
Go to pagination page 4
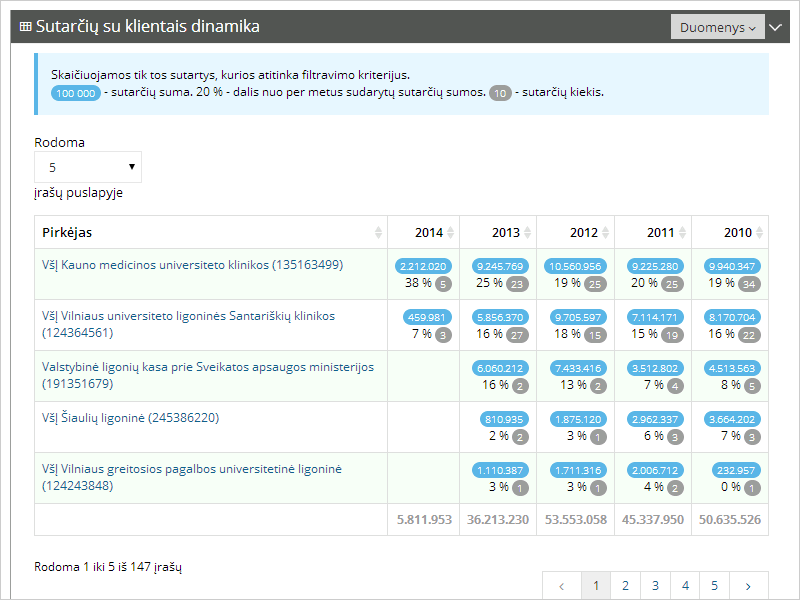tap(685, 586)
